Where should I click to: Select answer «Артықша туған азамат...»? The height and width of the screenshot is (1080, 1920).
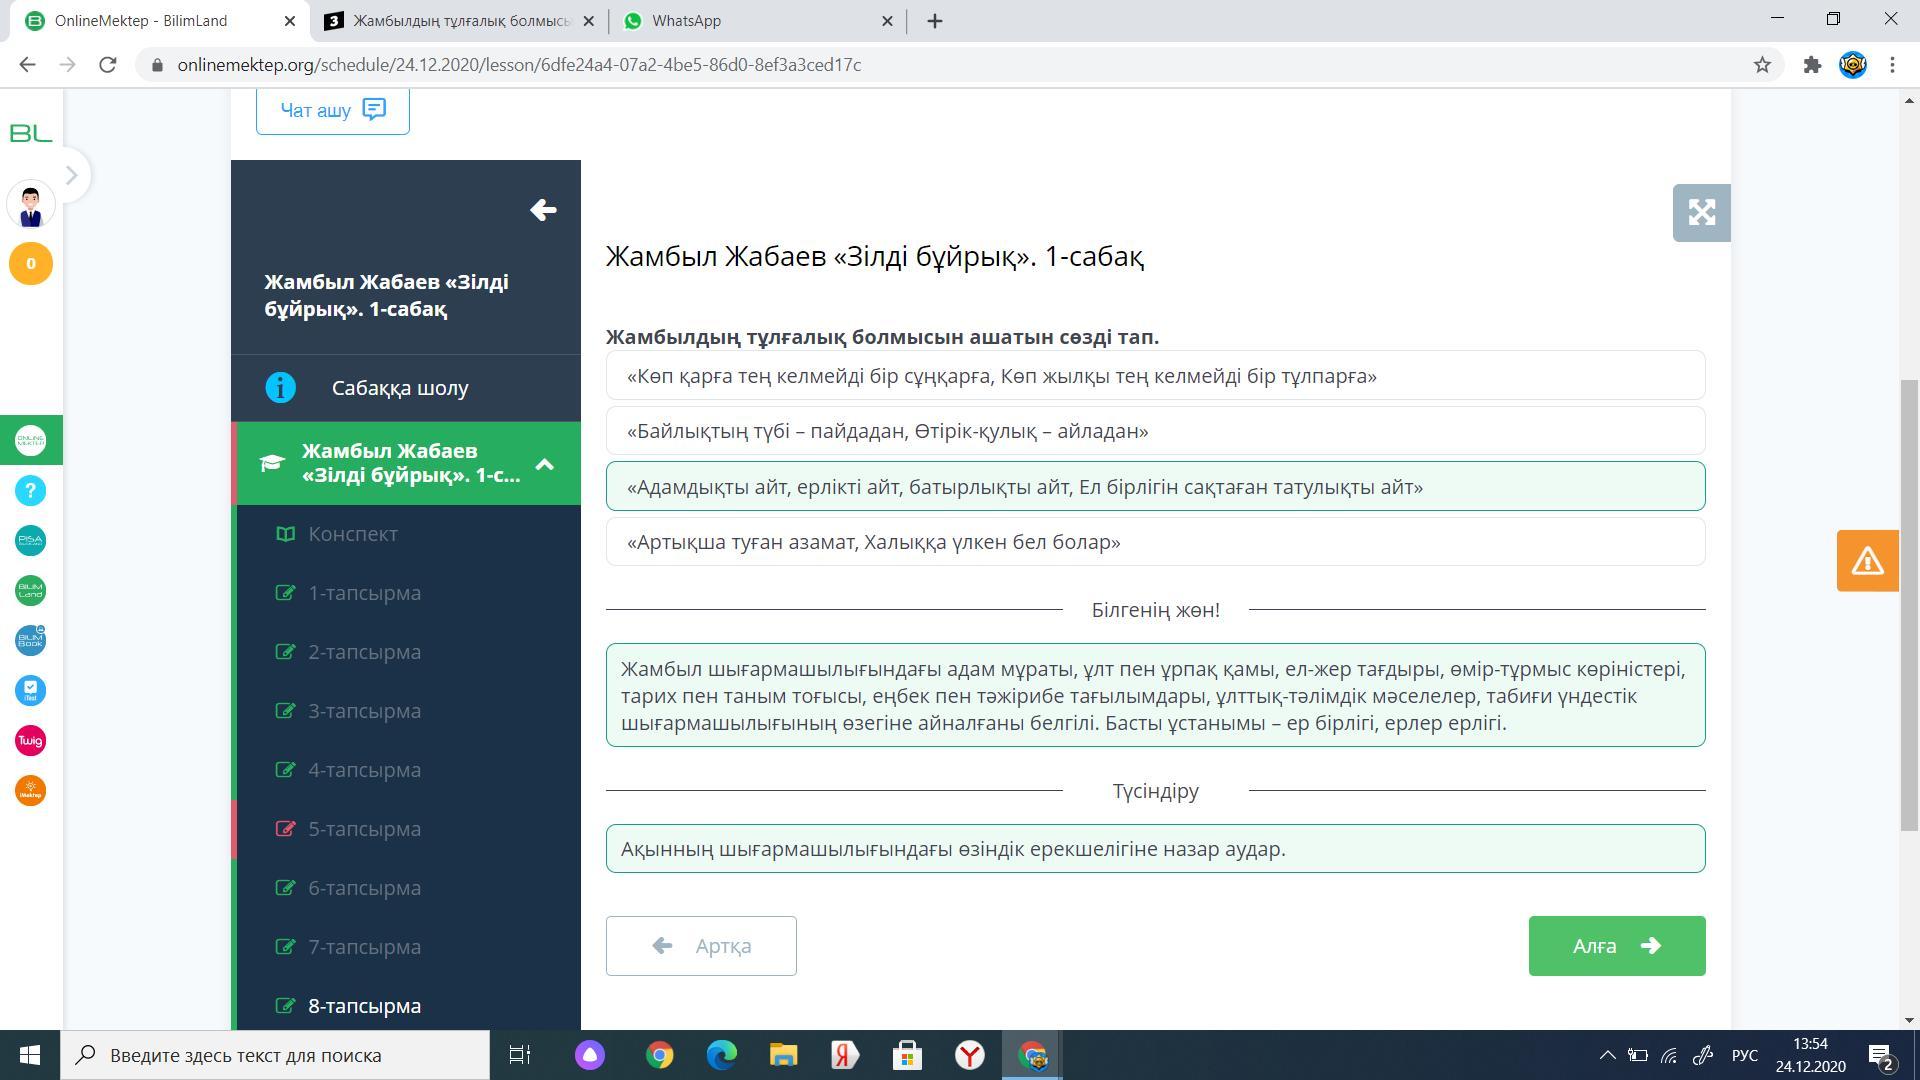pyautogui.click(x=1155, y=542)
